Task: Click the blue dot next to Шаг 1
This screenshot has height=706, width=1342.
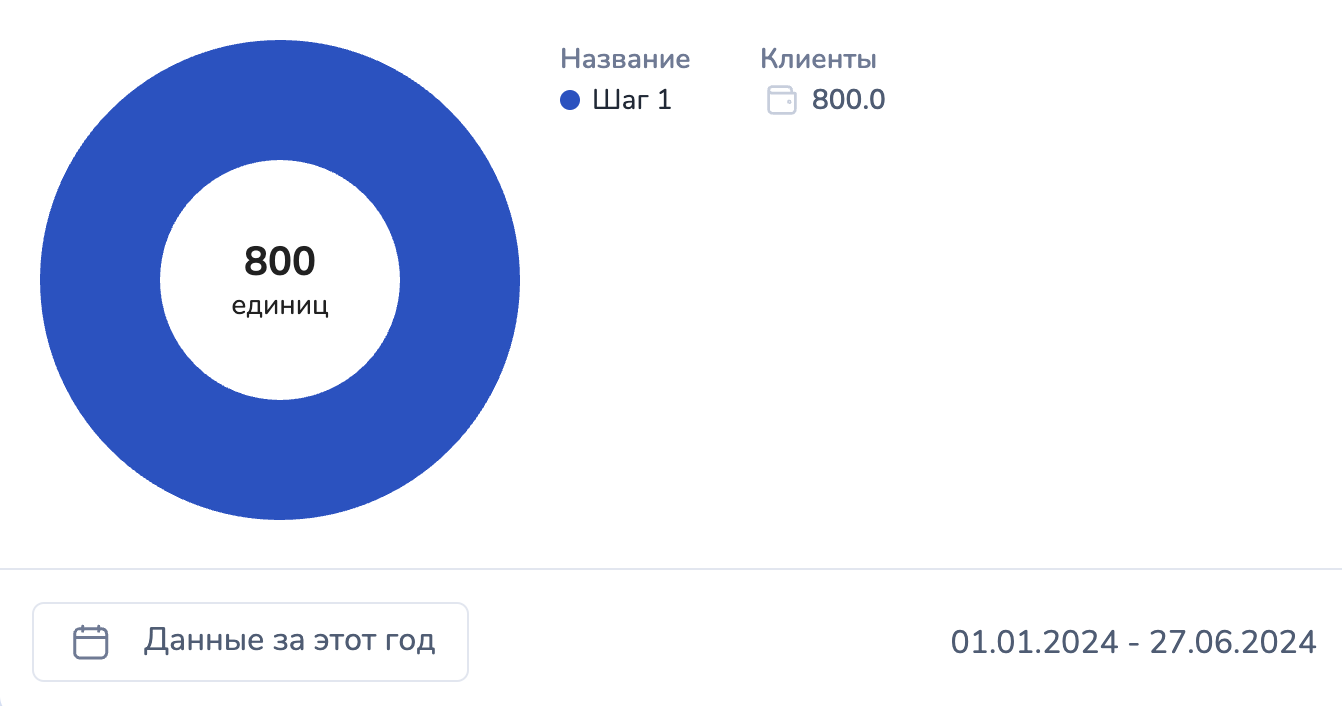Action: (570, 100)
